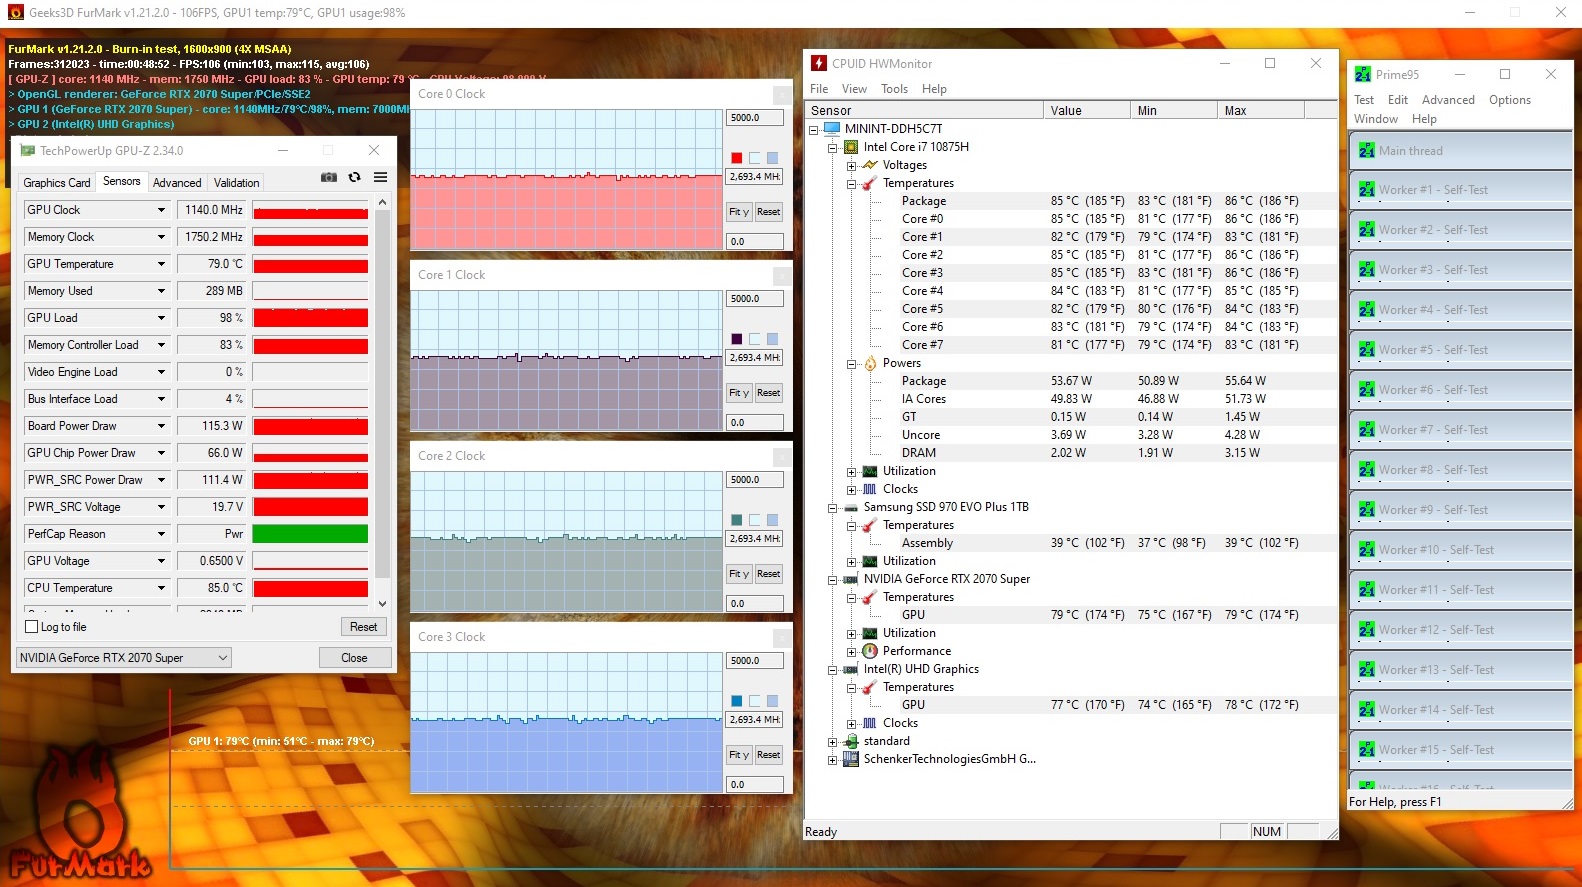Click the Voltages lightning icon in HWMonitor

(870, 165)
